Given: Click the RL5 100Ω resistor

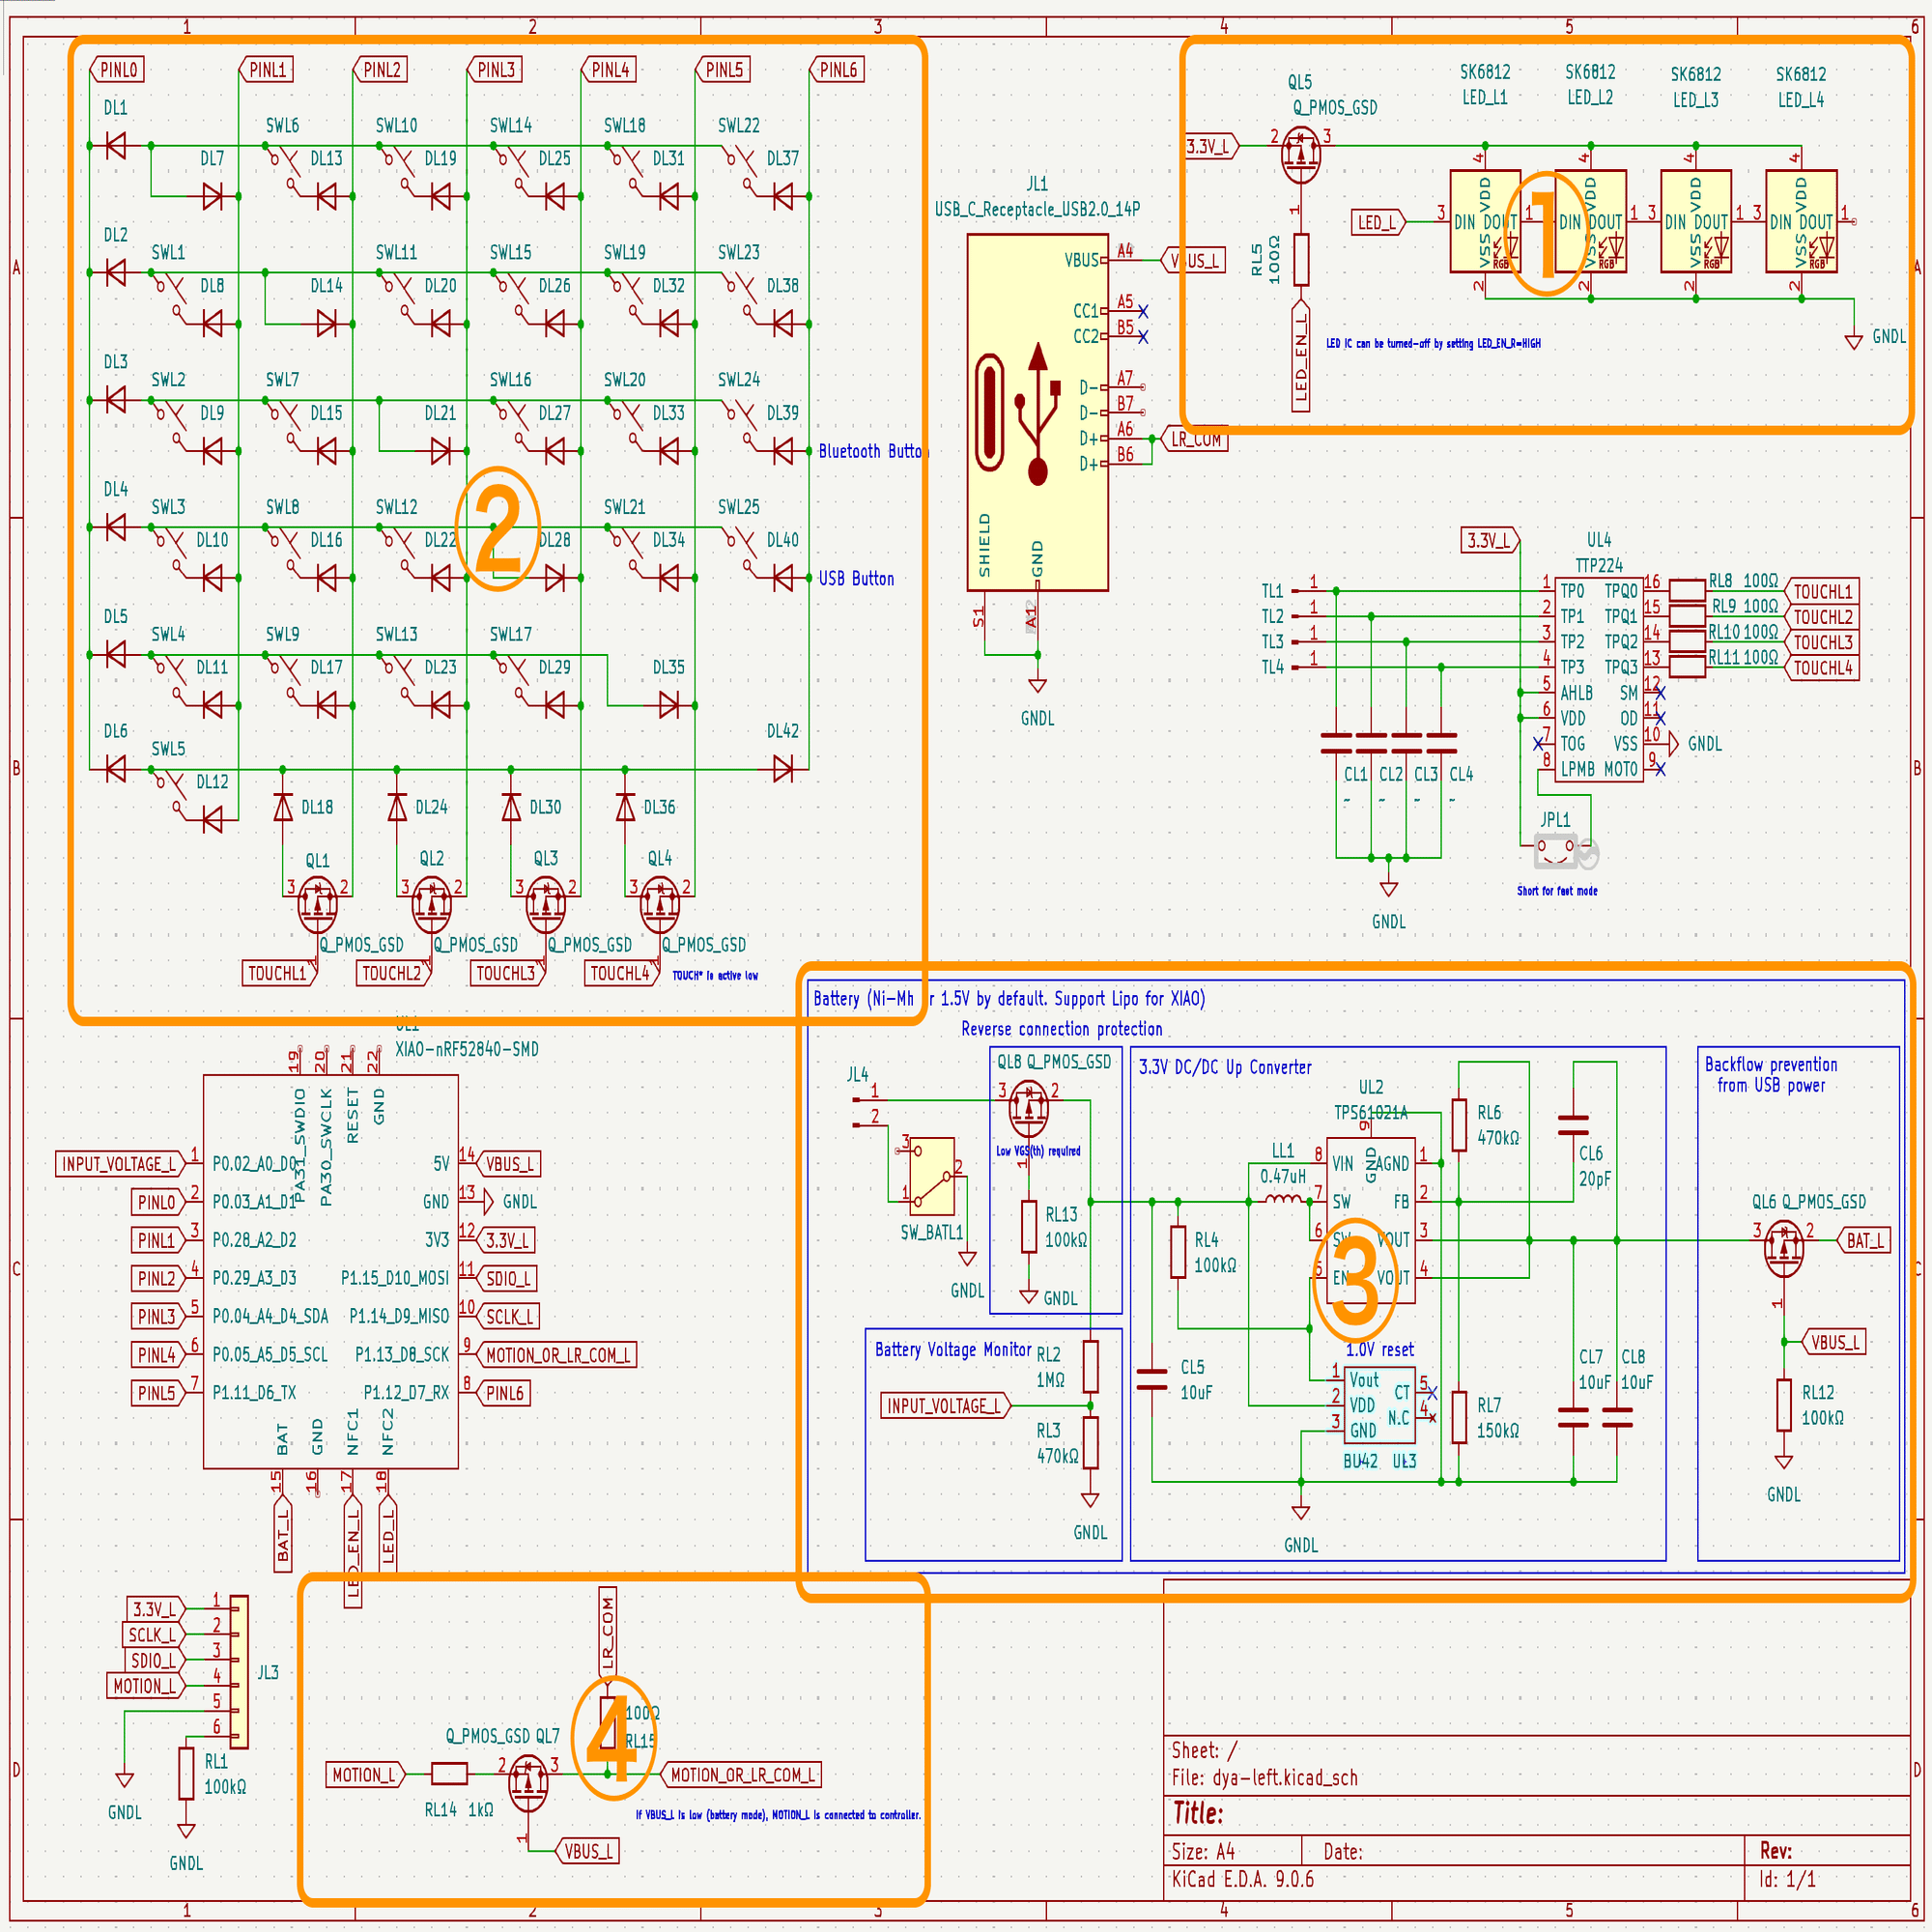Looking at the screenshot, I should pos(1300,260).
